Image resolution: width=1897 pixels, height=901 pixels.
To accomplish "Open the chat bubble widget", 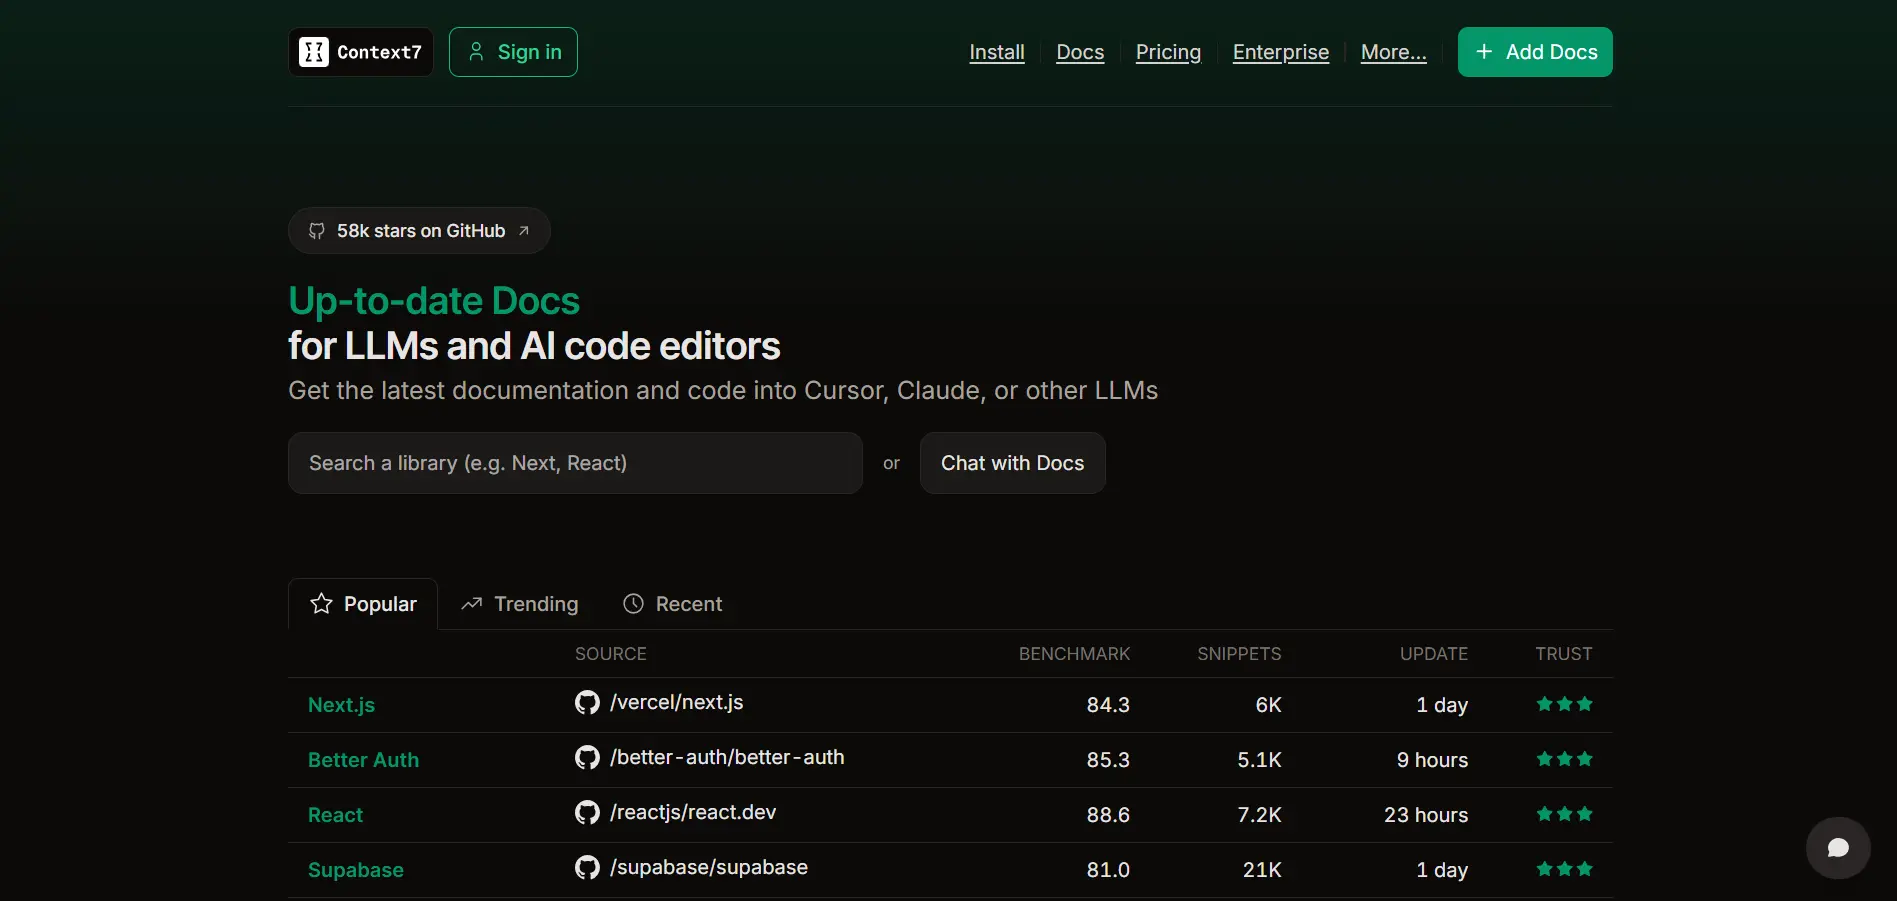I will (x=1838, y=848).
